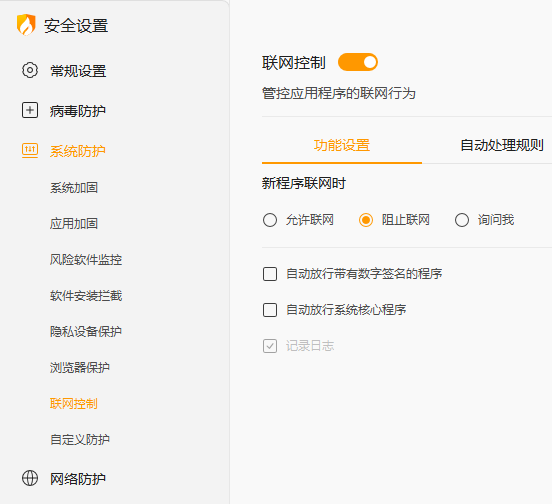Screen dimensions: 552x504
Task: Check 自动放行系统核心程序
Action: [270, 310]
